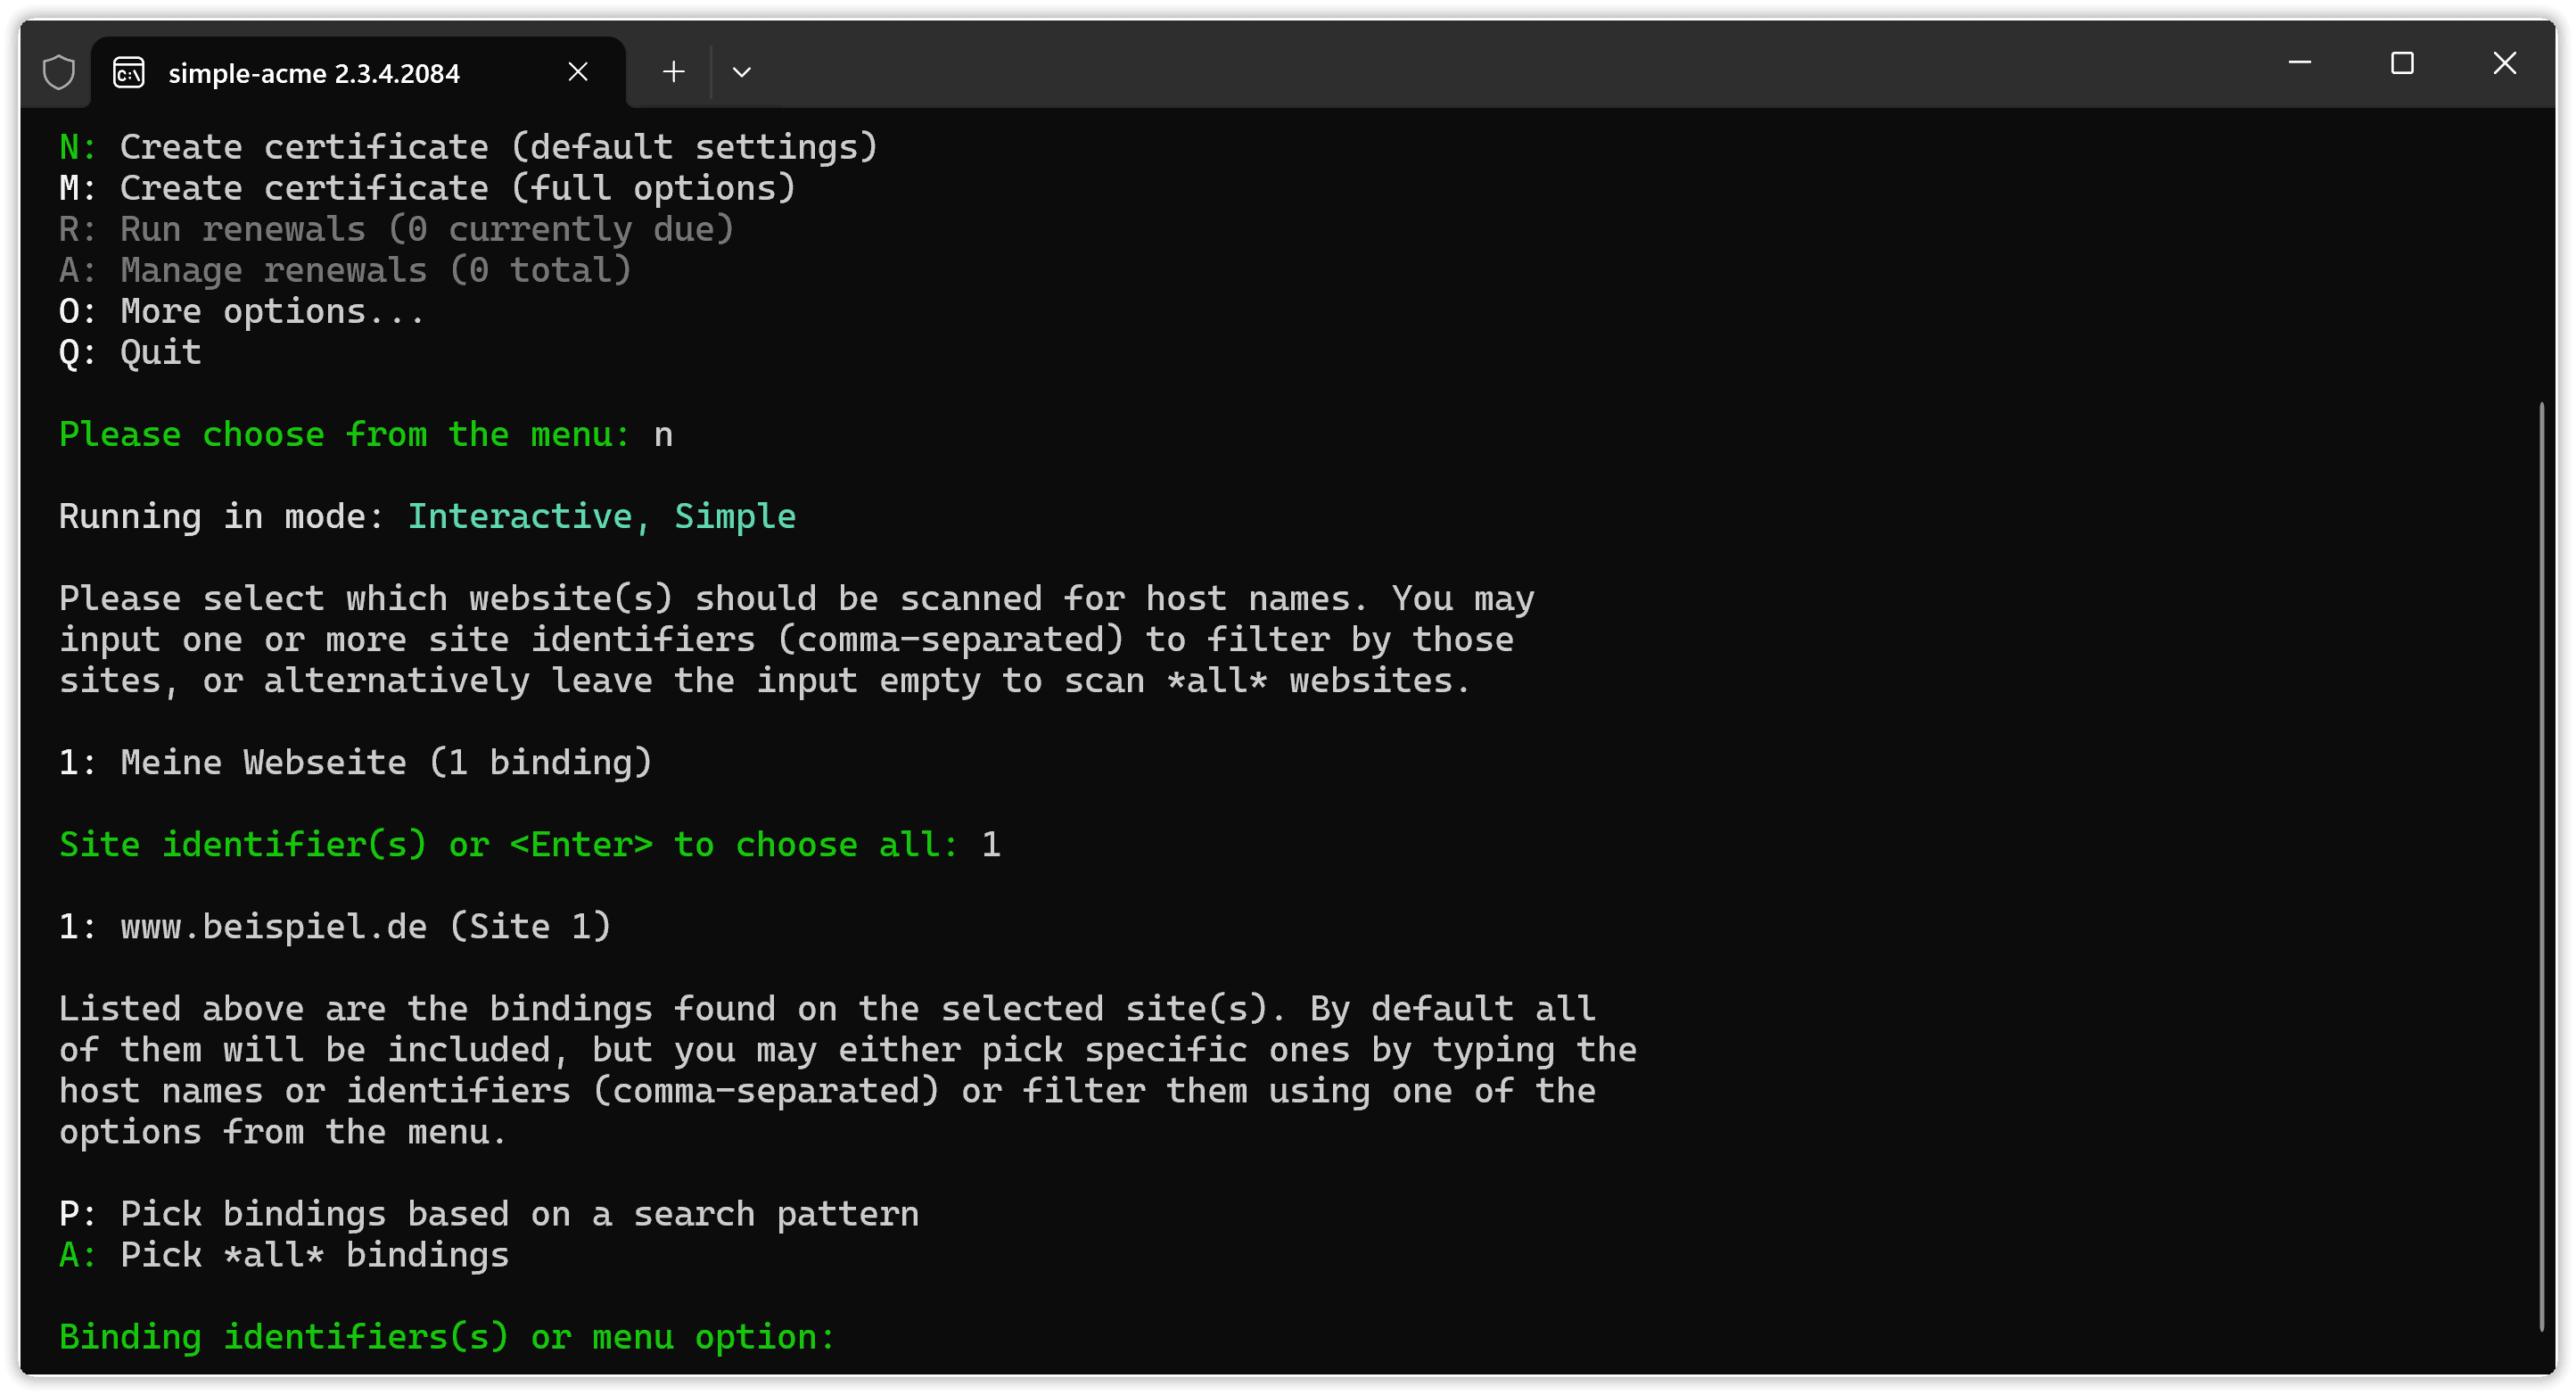Click the 'Q: Quit' menu line
2576x1395 pixels.
130,352
